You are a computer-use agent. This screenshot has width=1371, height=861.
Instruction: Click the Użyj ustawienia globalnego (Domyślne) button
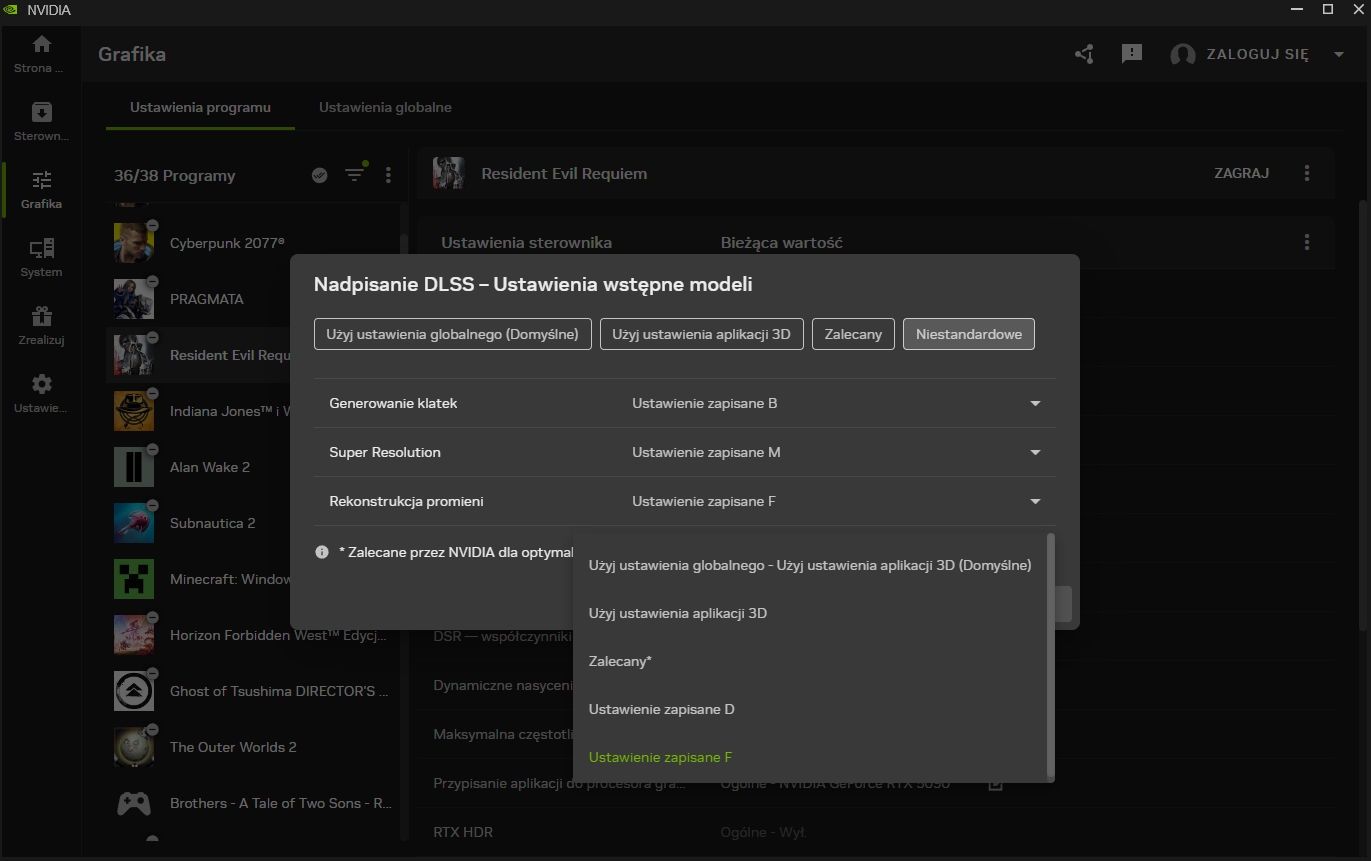pos(453,334)
